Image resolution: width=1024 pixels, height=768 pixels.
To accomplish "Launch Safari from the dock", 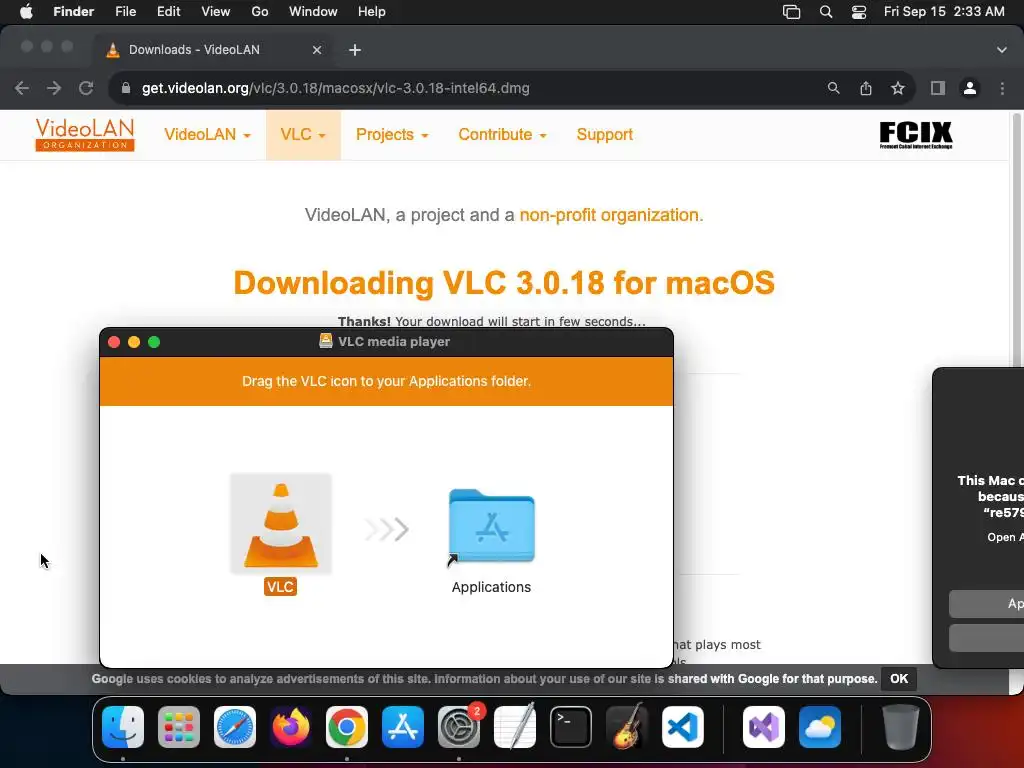I will (235, 727).
